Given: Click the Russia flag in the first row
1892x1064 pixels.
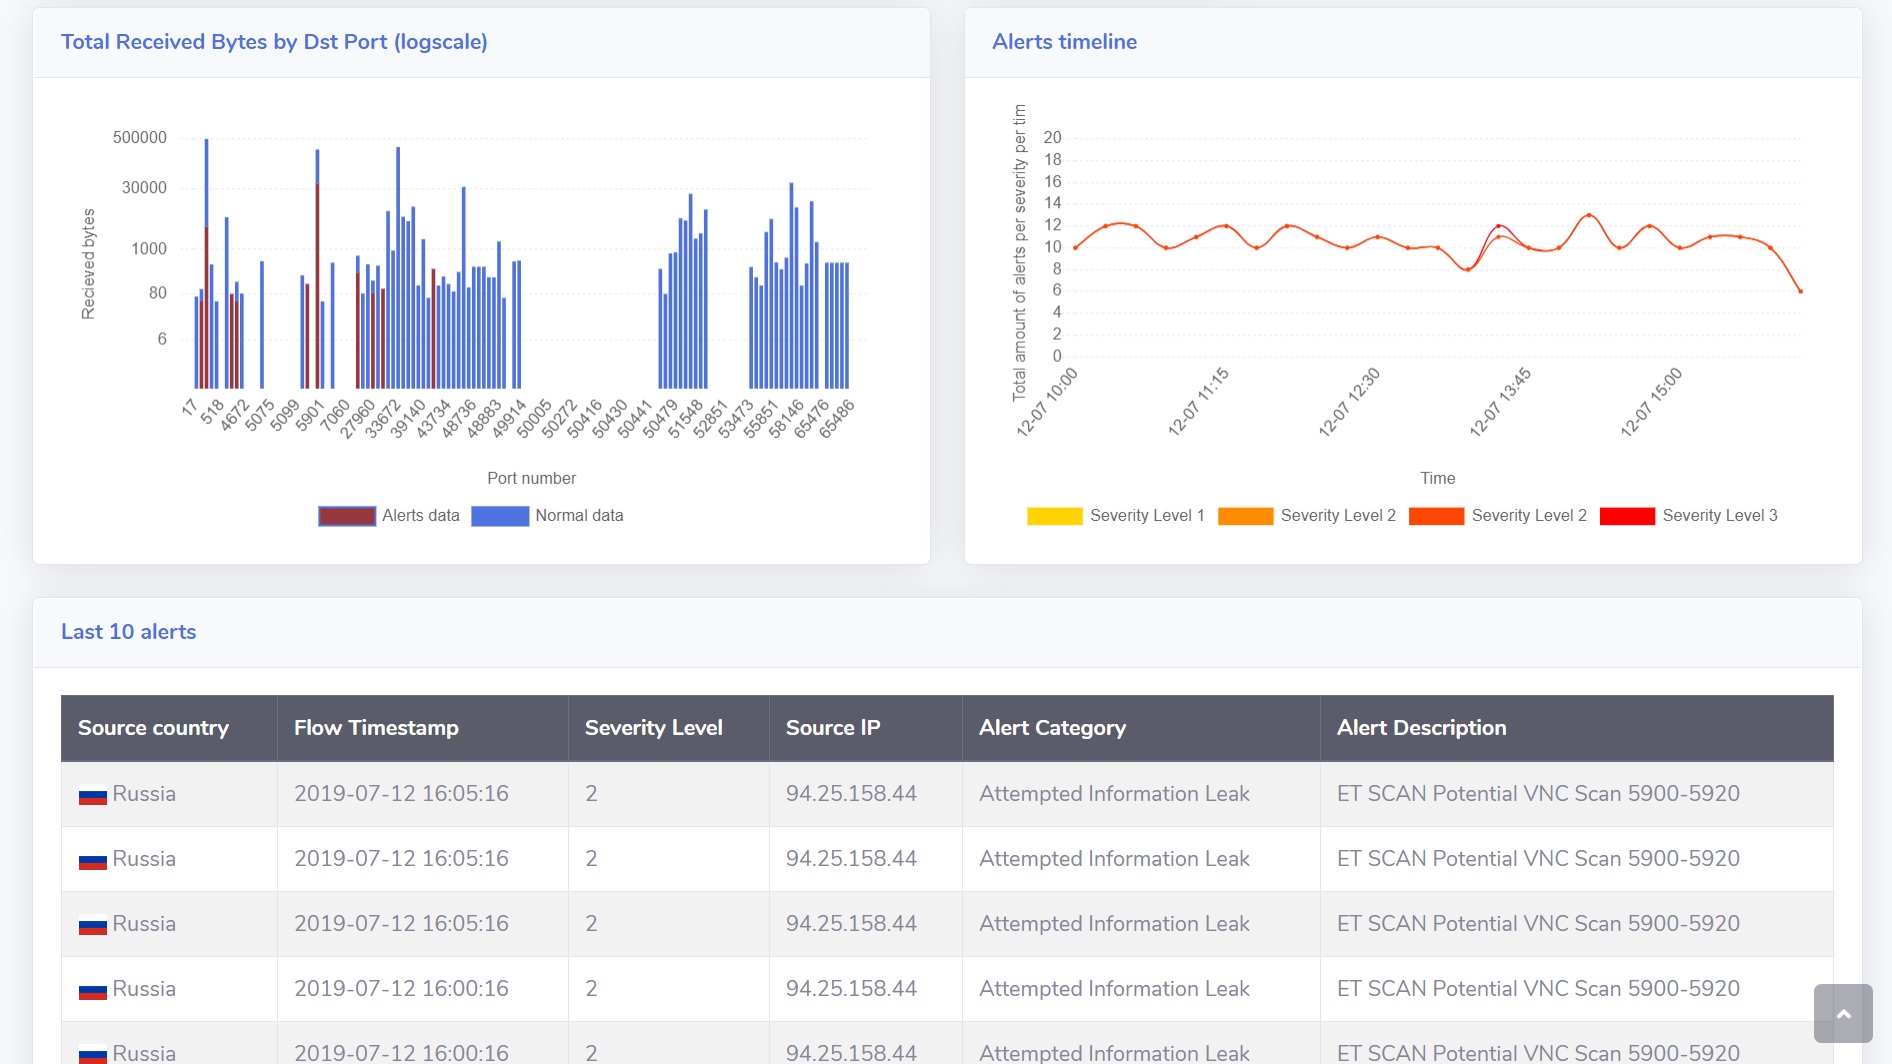Looking at the screenshot, I should (93, 796).
